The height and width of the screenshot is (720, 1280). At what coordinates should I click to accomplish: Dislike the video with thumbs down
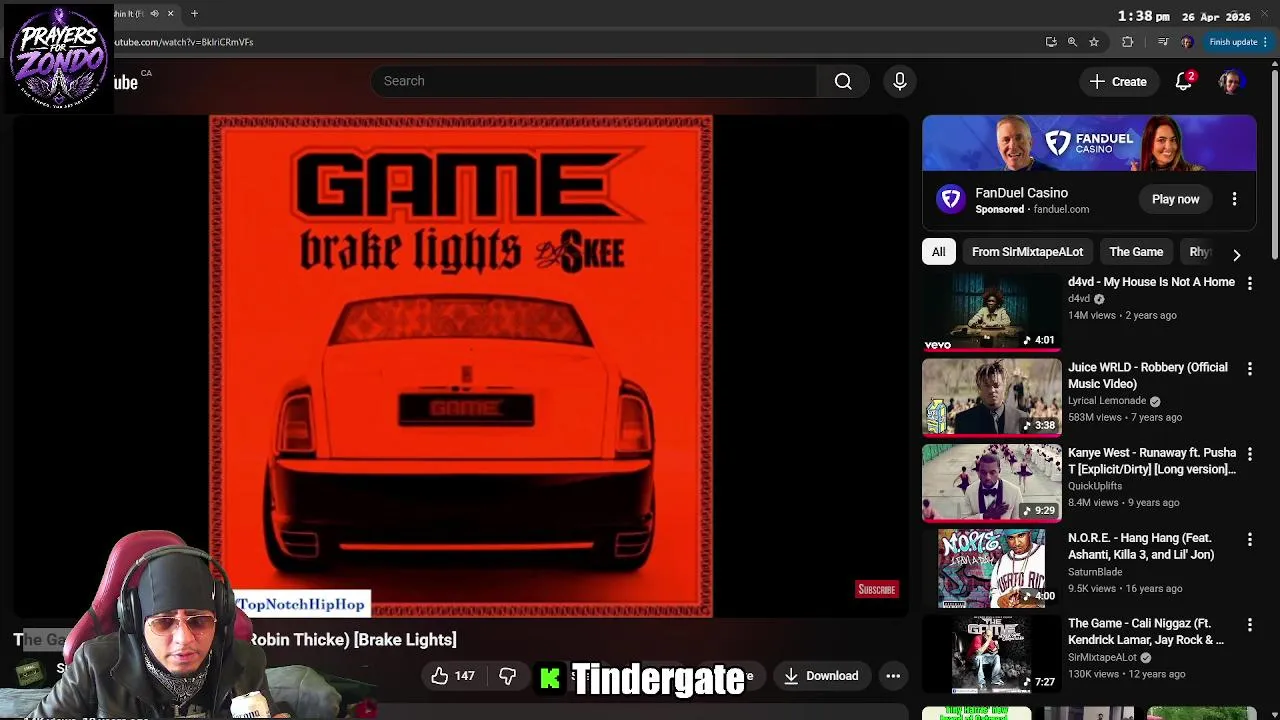tap(508, 676)
